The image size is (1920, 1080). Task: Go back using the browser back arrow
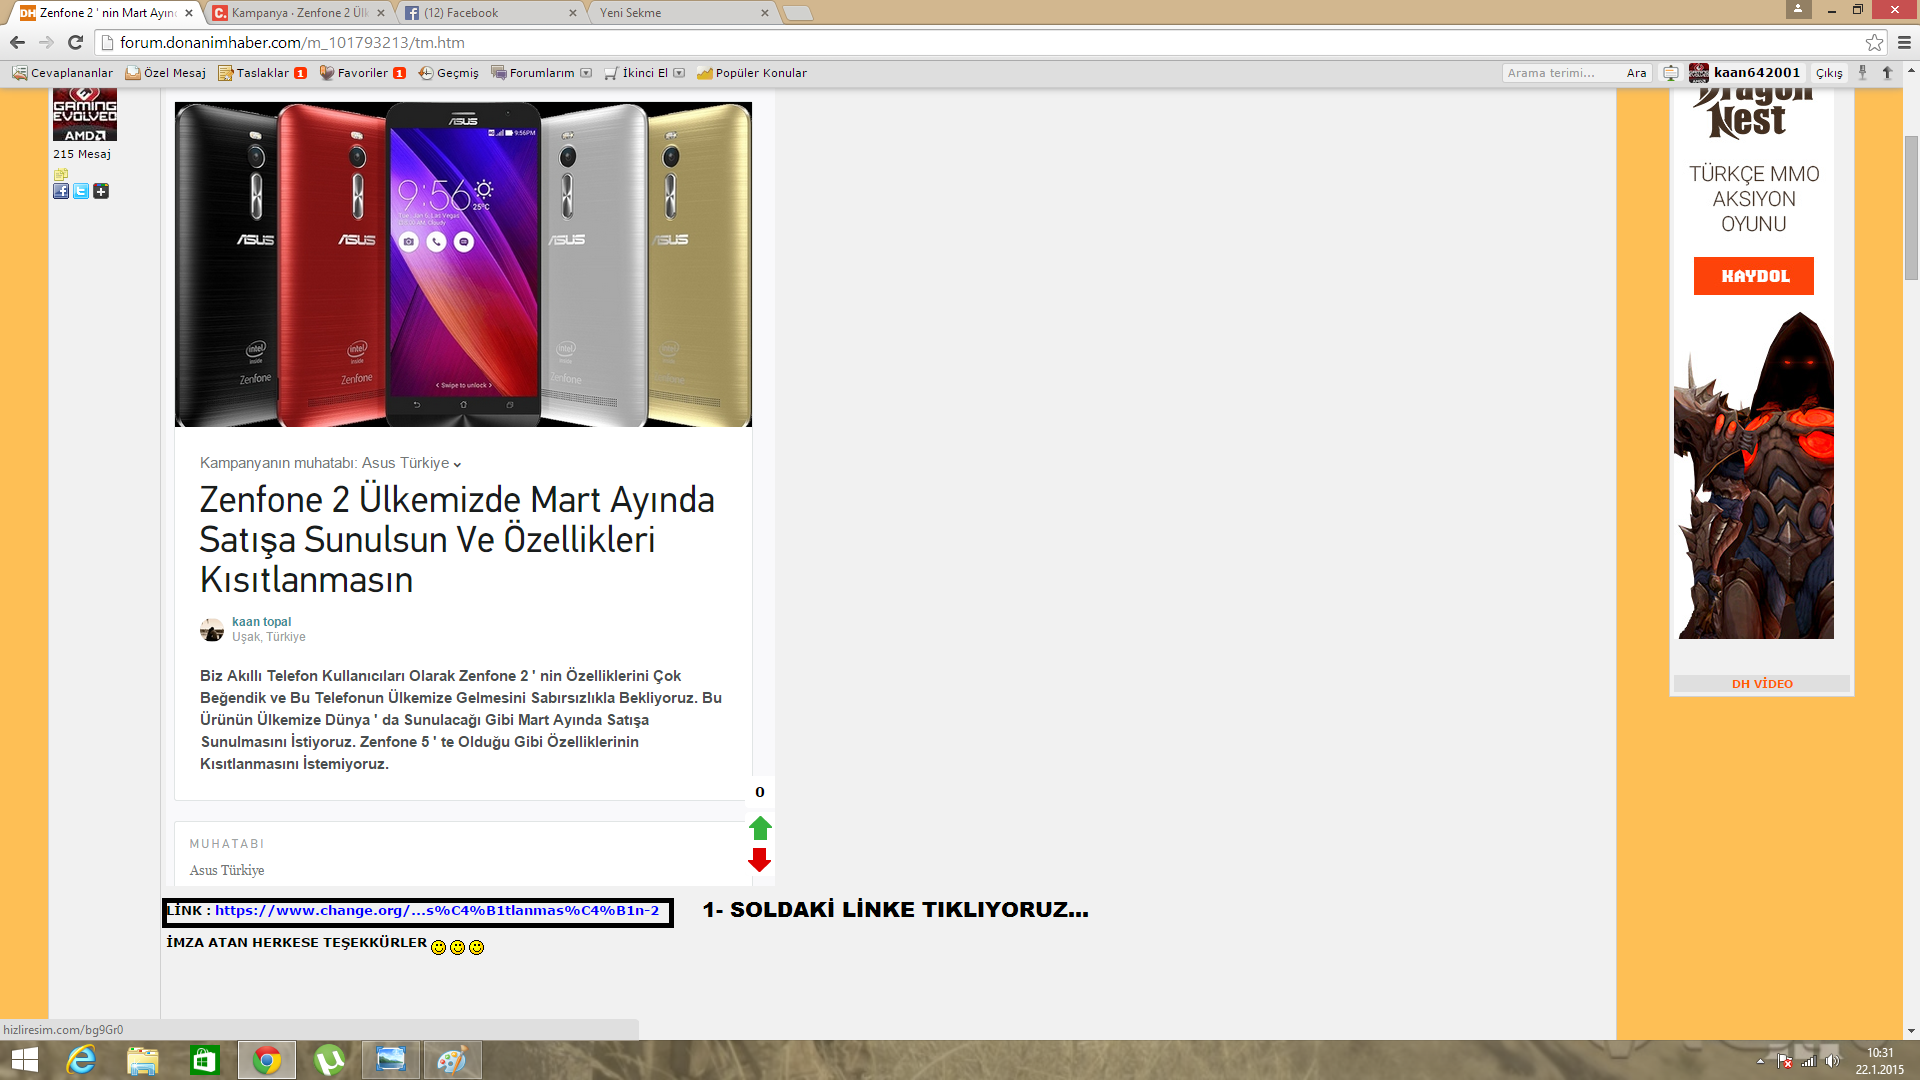[17, 42]
